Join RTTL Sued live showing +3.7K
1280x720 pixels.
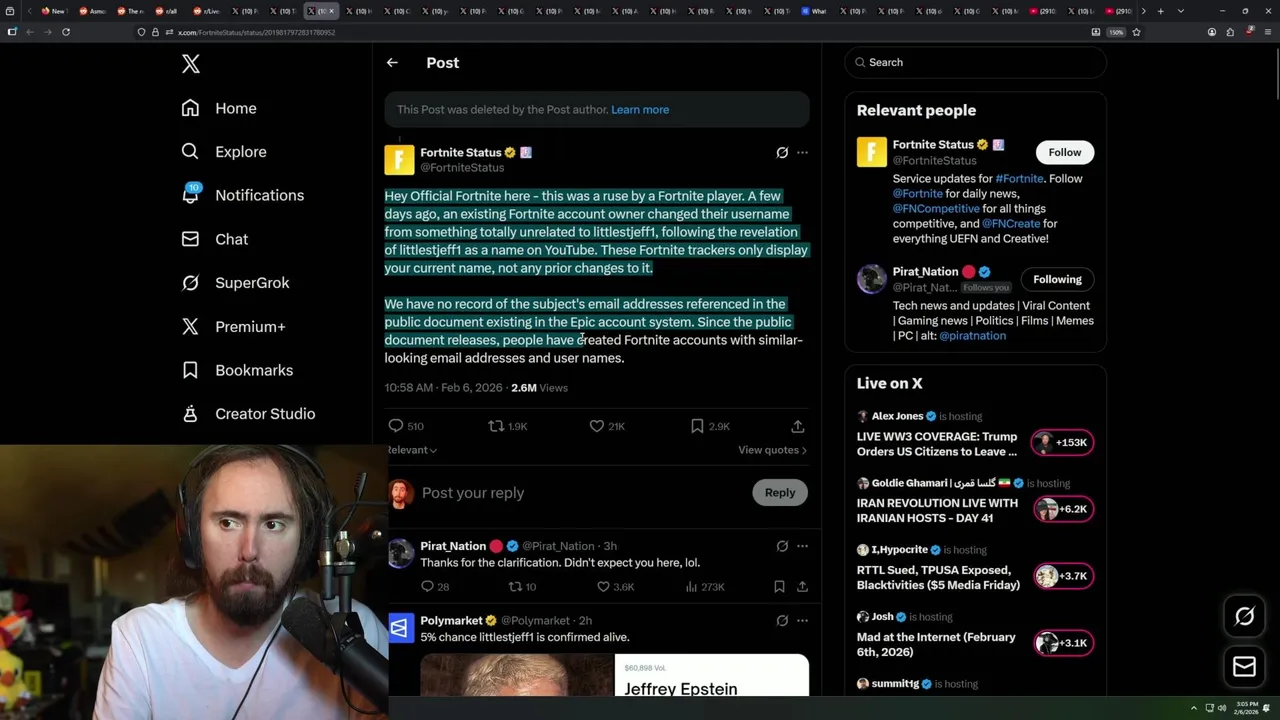1063,577
